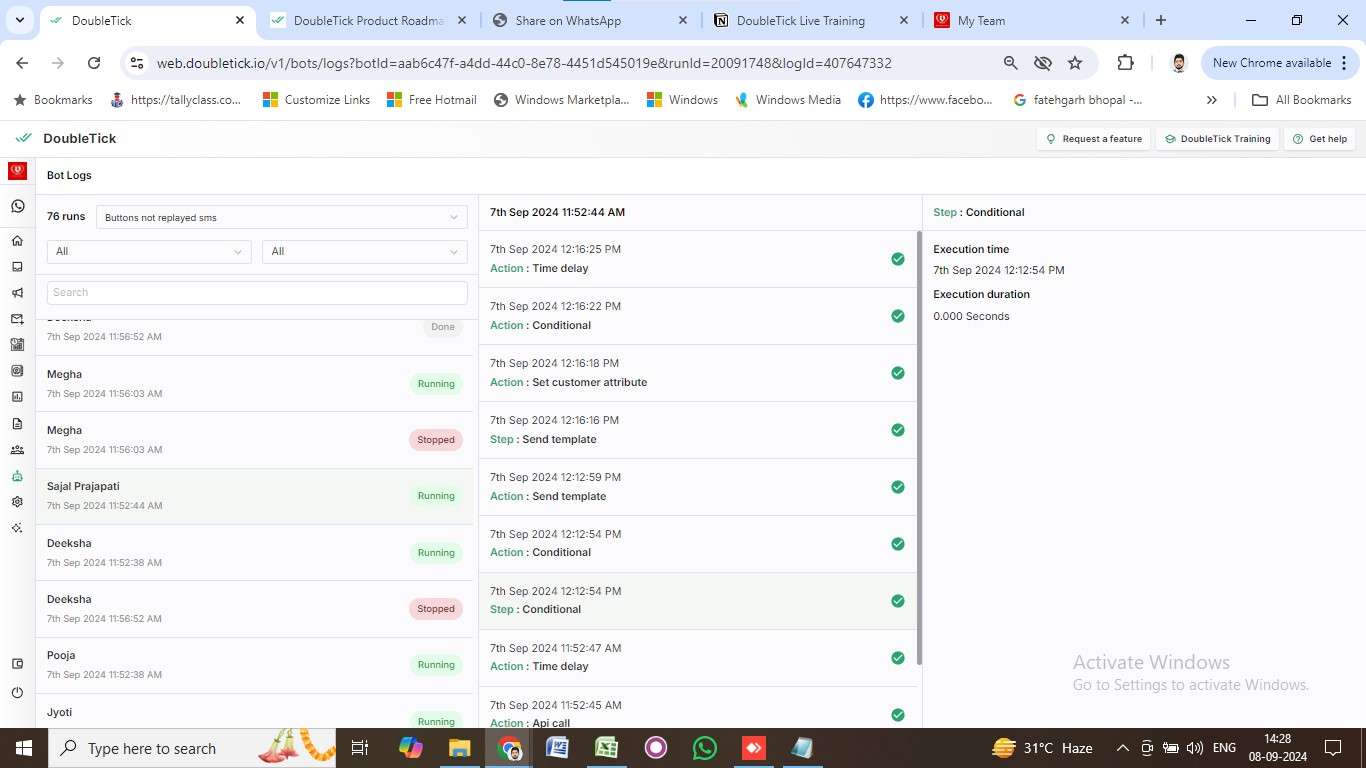
Task: Click green check on Set customer attribute row
Action: 898,373
